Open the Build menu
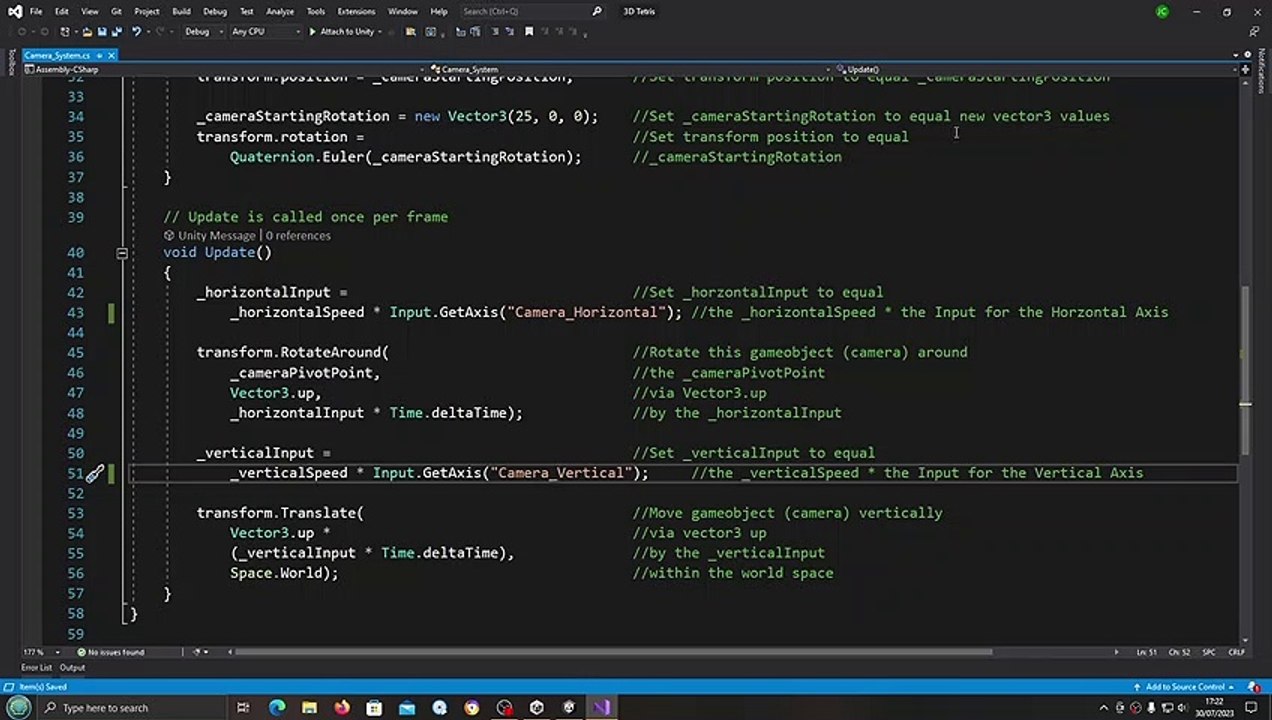 [181, 11]
